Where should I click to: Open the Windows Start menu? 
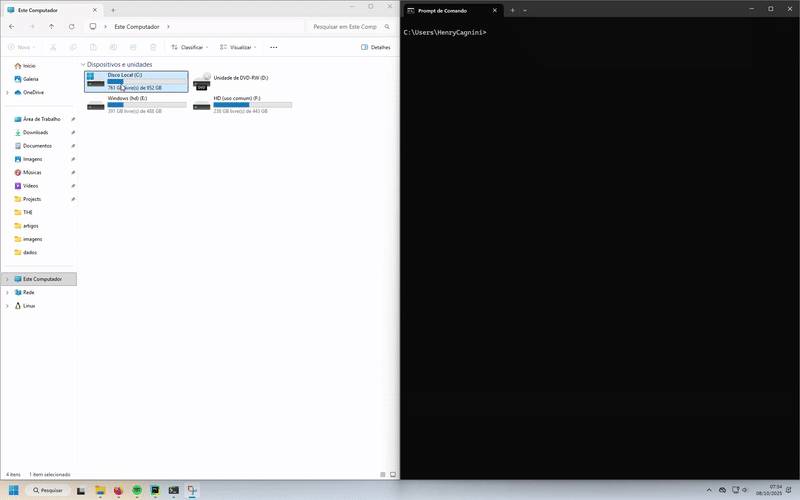(14, 490)
